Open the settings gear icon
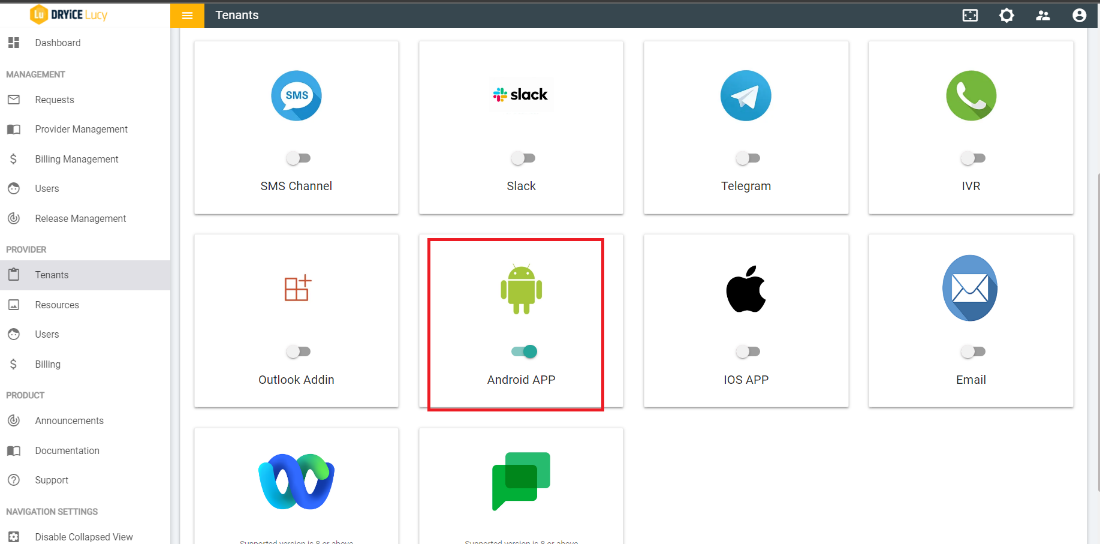1100x544 pixels. click(x=1007, y=15)
